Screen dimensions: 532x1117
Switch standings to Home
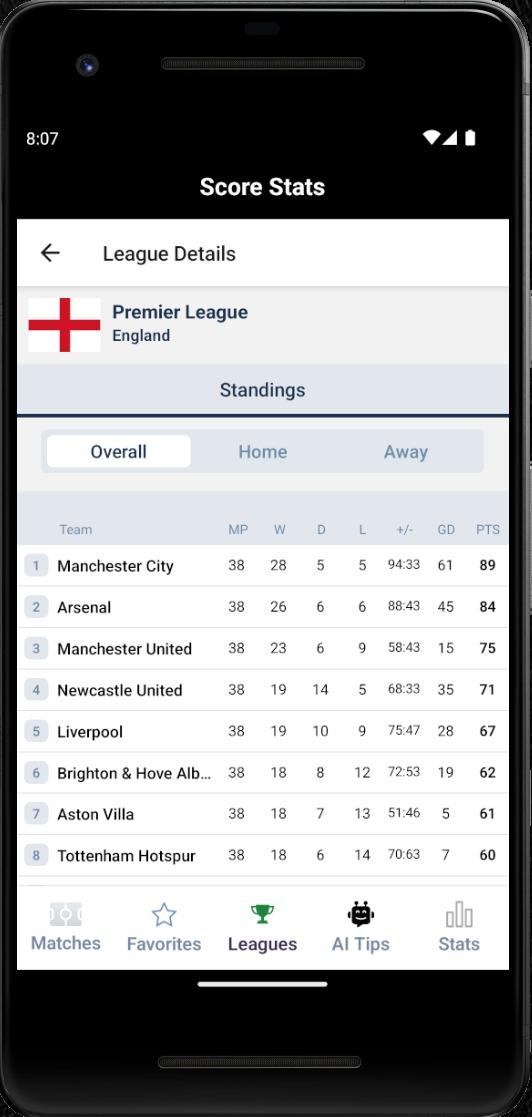point(263,452)
